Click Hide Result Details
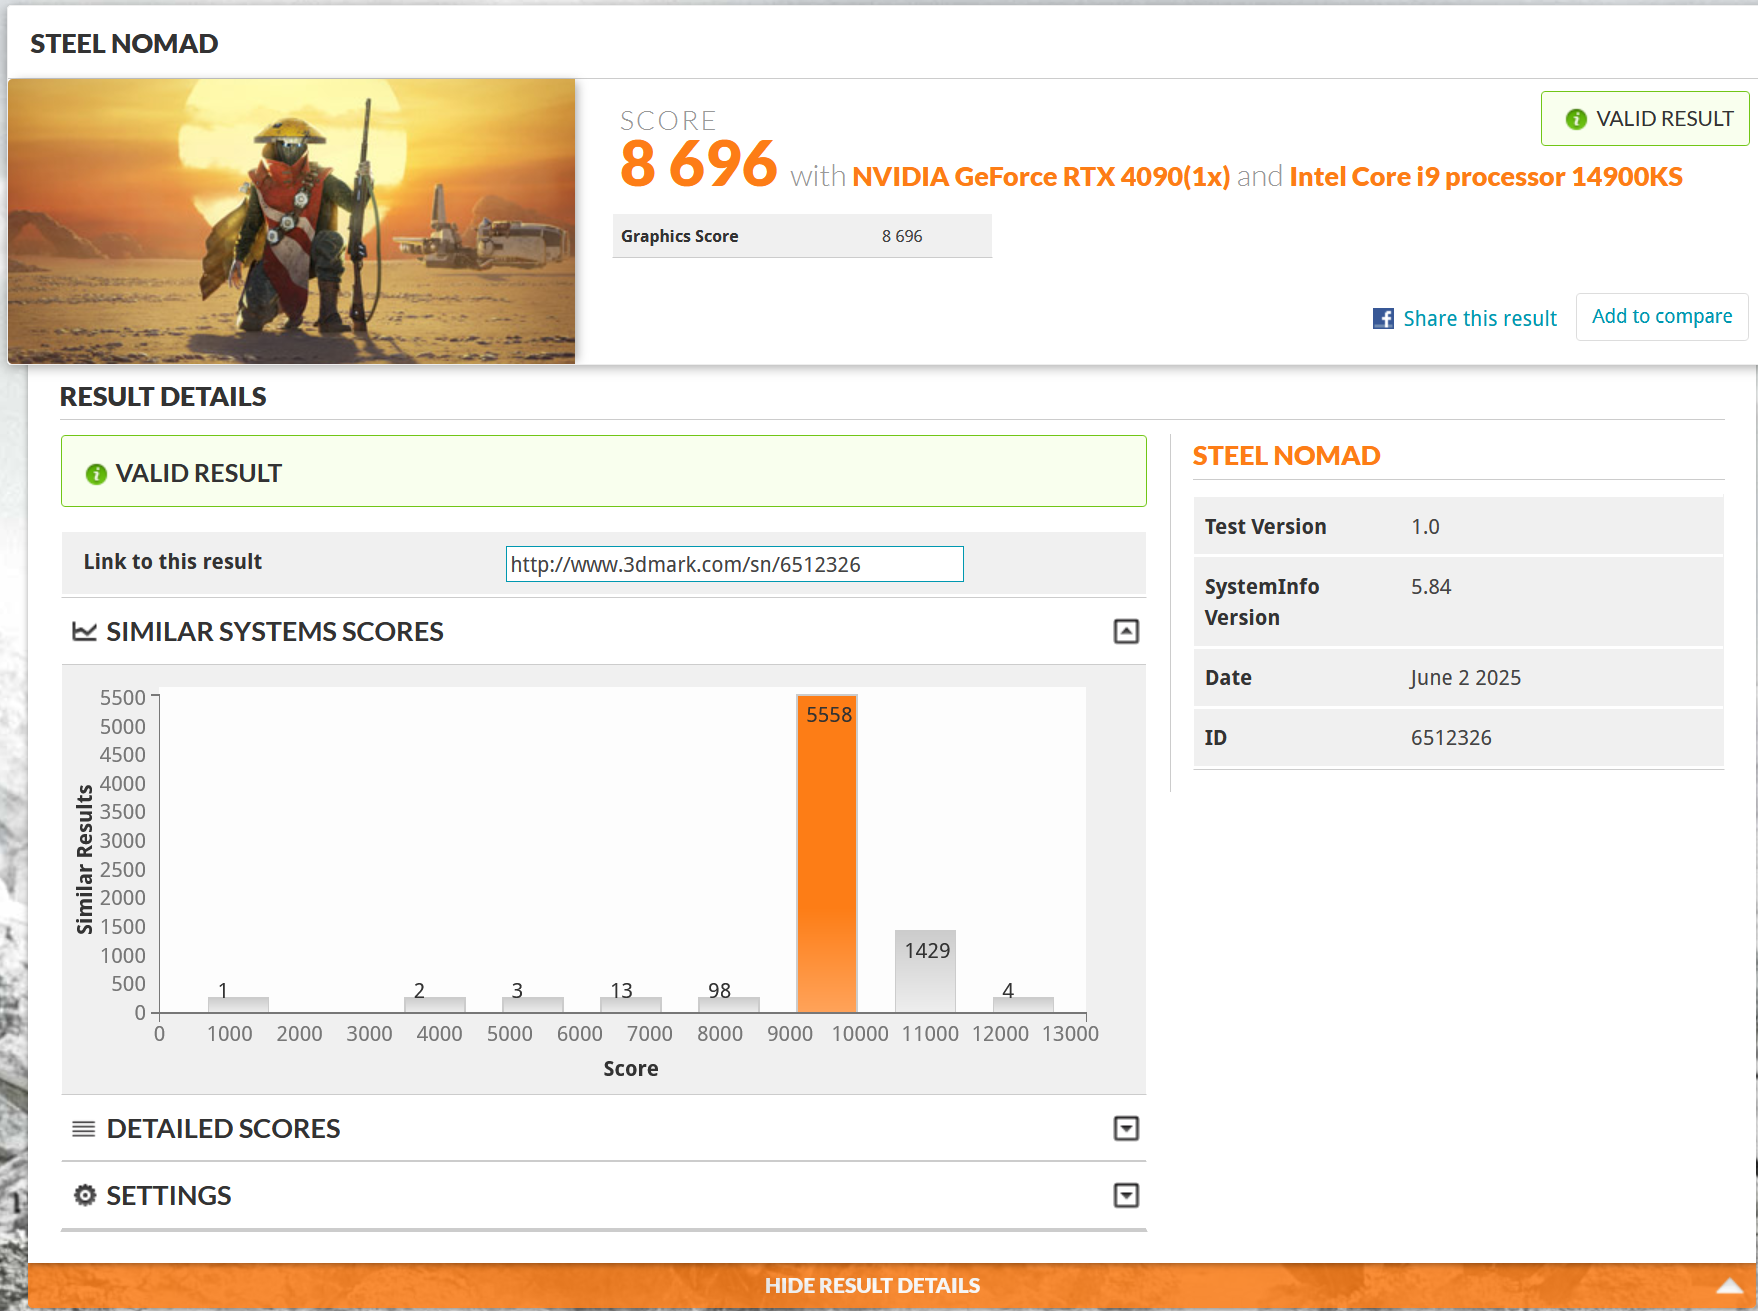The height and width of the screenshot is (1311, 1758). pos(874,1285)
